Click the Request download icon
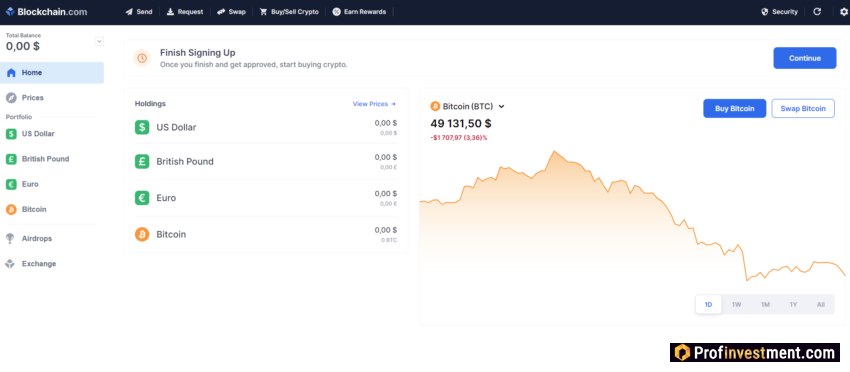Image resolution: width=850 pixels, height=372 pixels. [x=170, y=12]
